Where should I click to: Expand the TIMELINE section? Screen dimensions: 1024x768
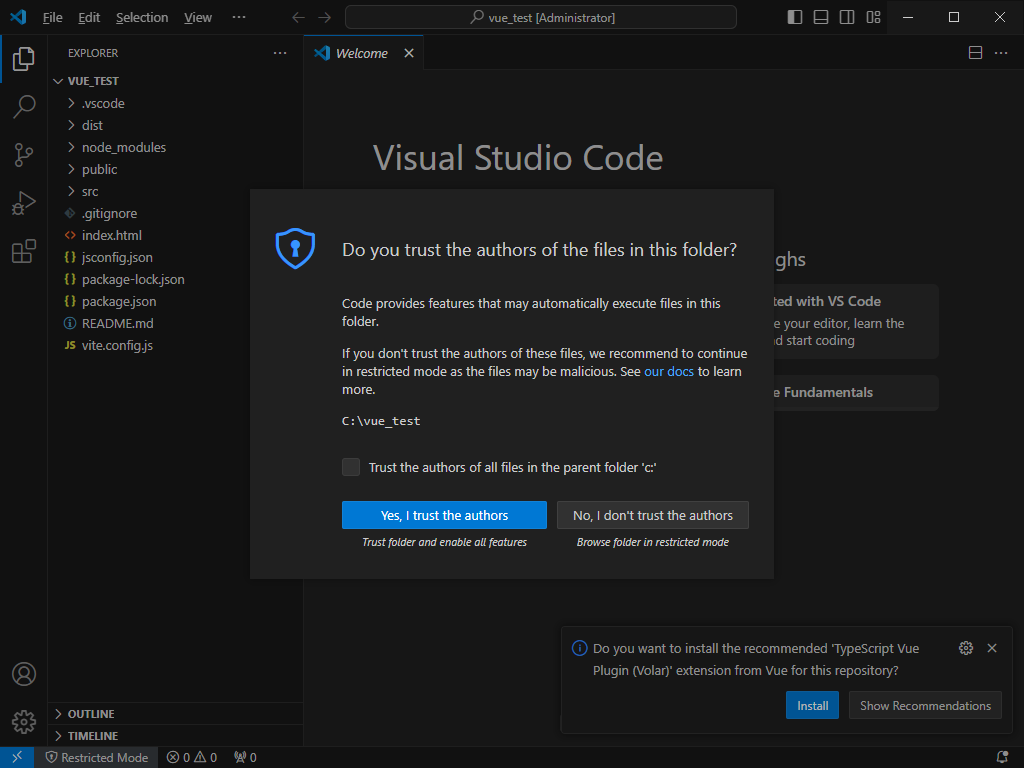click(175, 736)
